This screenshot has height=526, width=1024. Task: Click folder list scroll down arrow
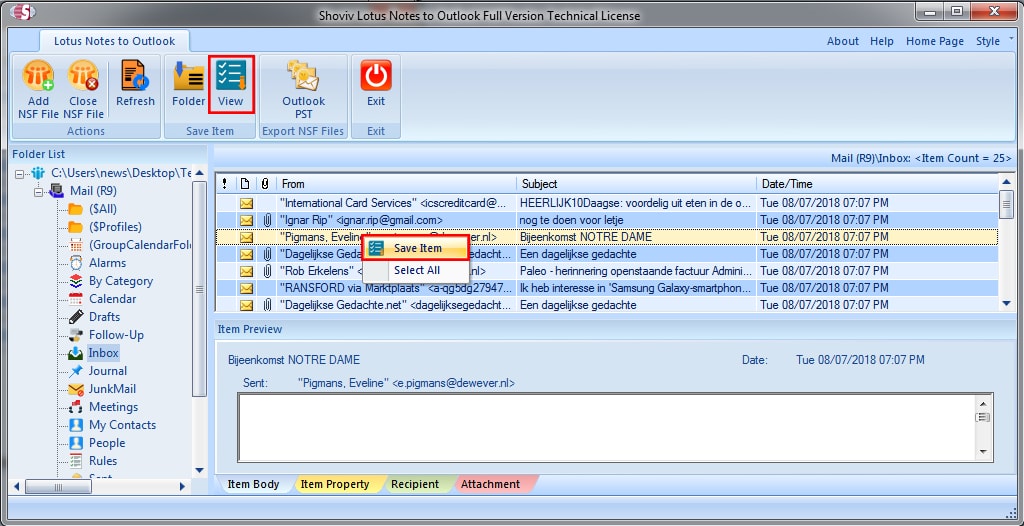(200, 470)
